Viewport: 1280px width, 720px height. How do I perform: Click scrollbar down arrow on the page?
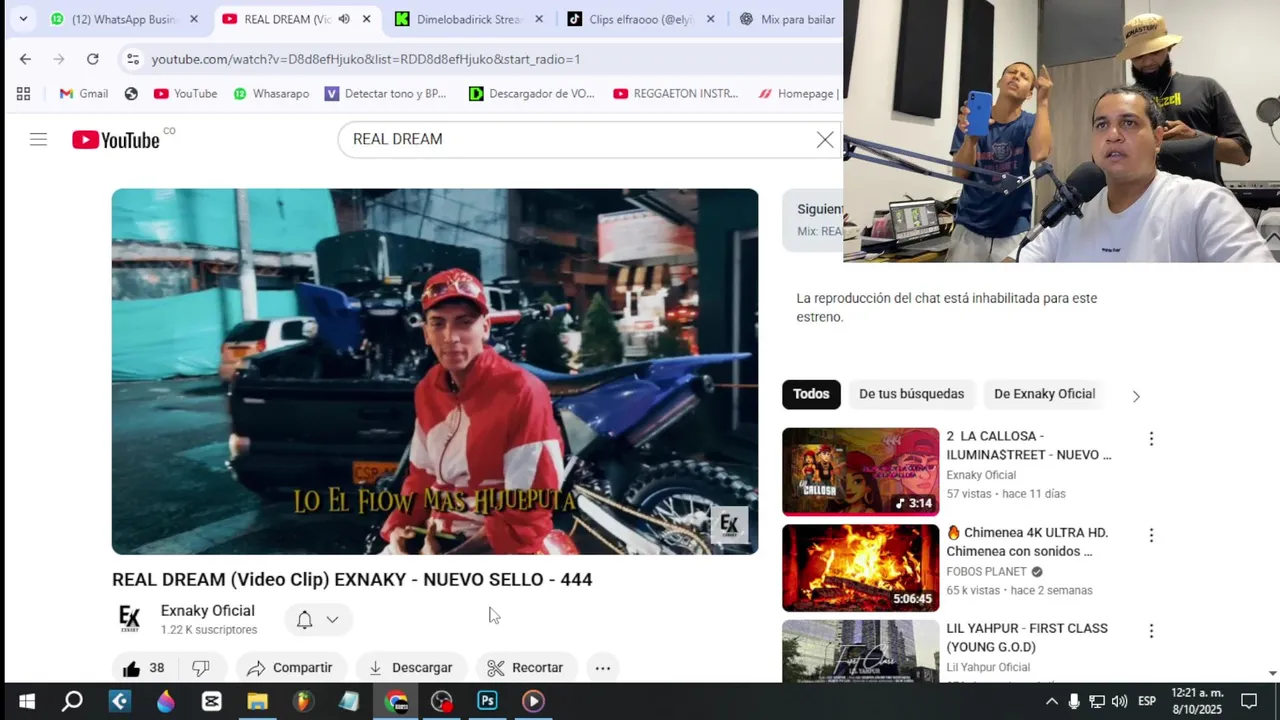[x=1272, y=674]
